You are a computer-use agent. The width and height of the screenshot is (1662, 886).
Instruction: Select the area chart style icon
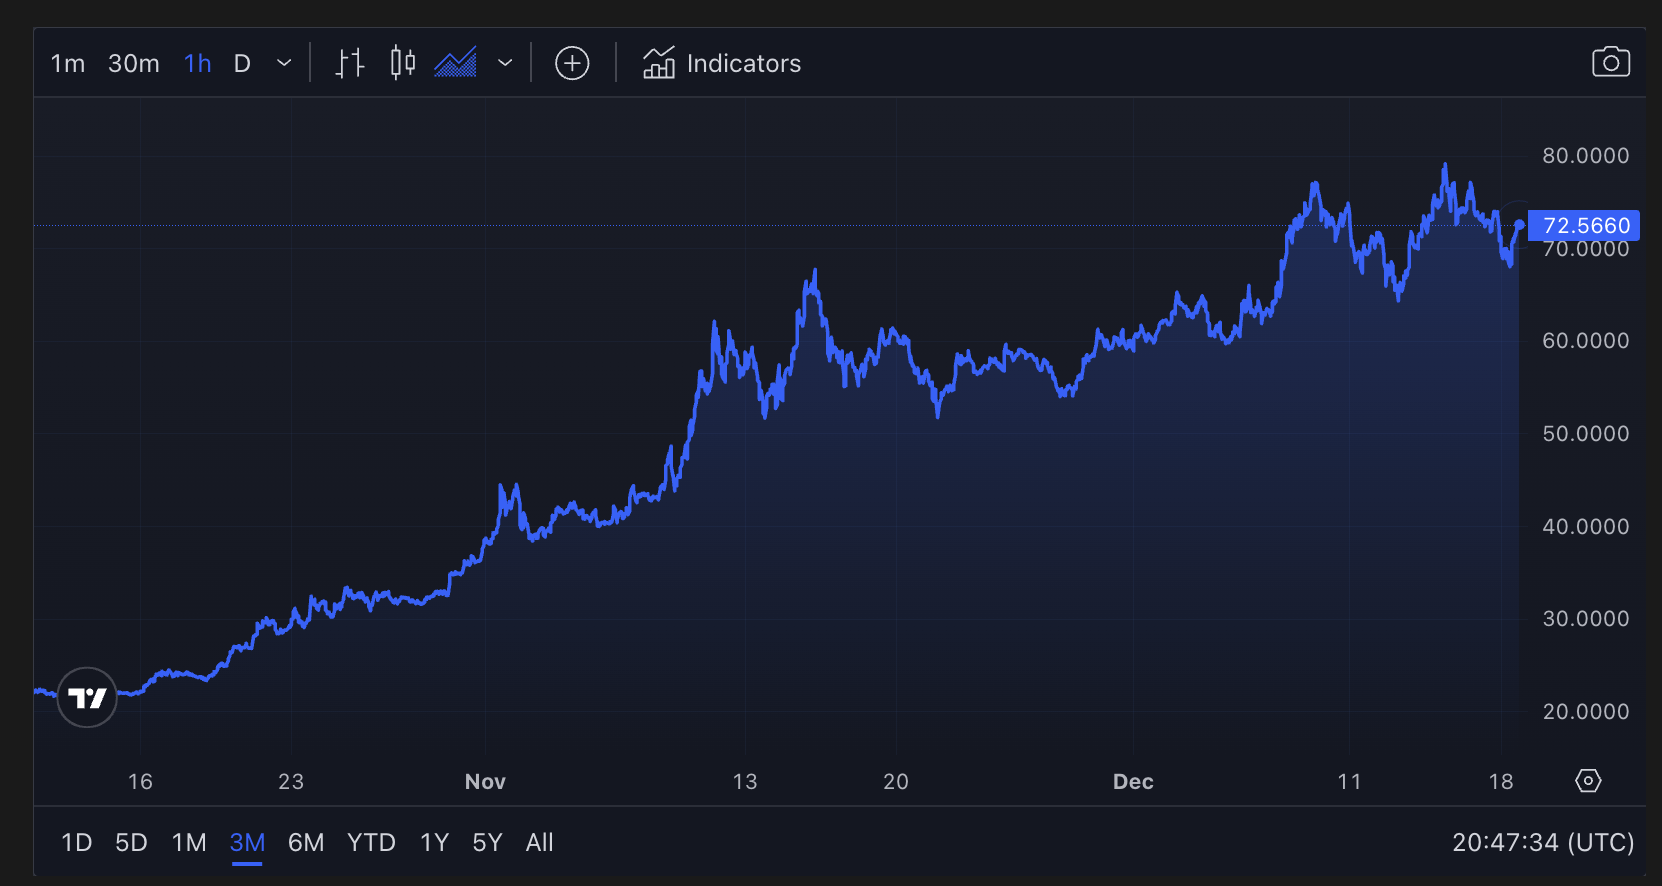coord(455,63)
